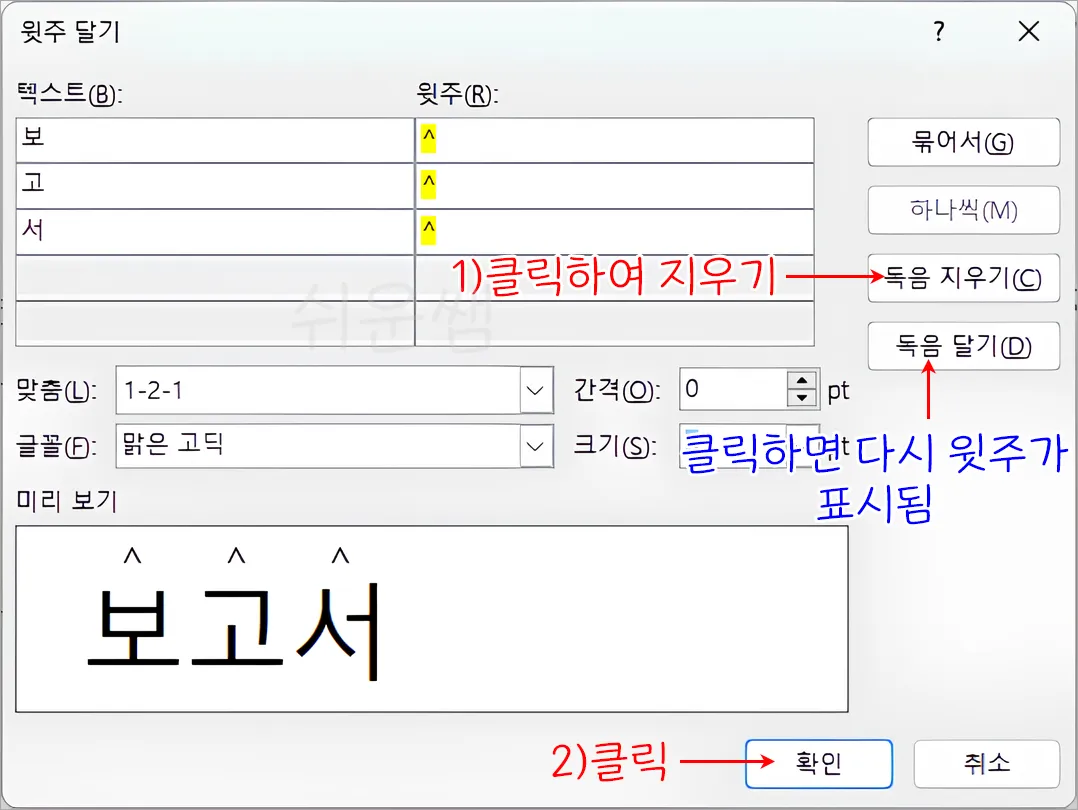The width and height of the screenshot is (1078, 810).
Task: Open the 글꼴(F) font dropdown showing 맑은 고딕
Action: 330,446
